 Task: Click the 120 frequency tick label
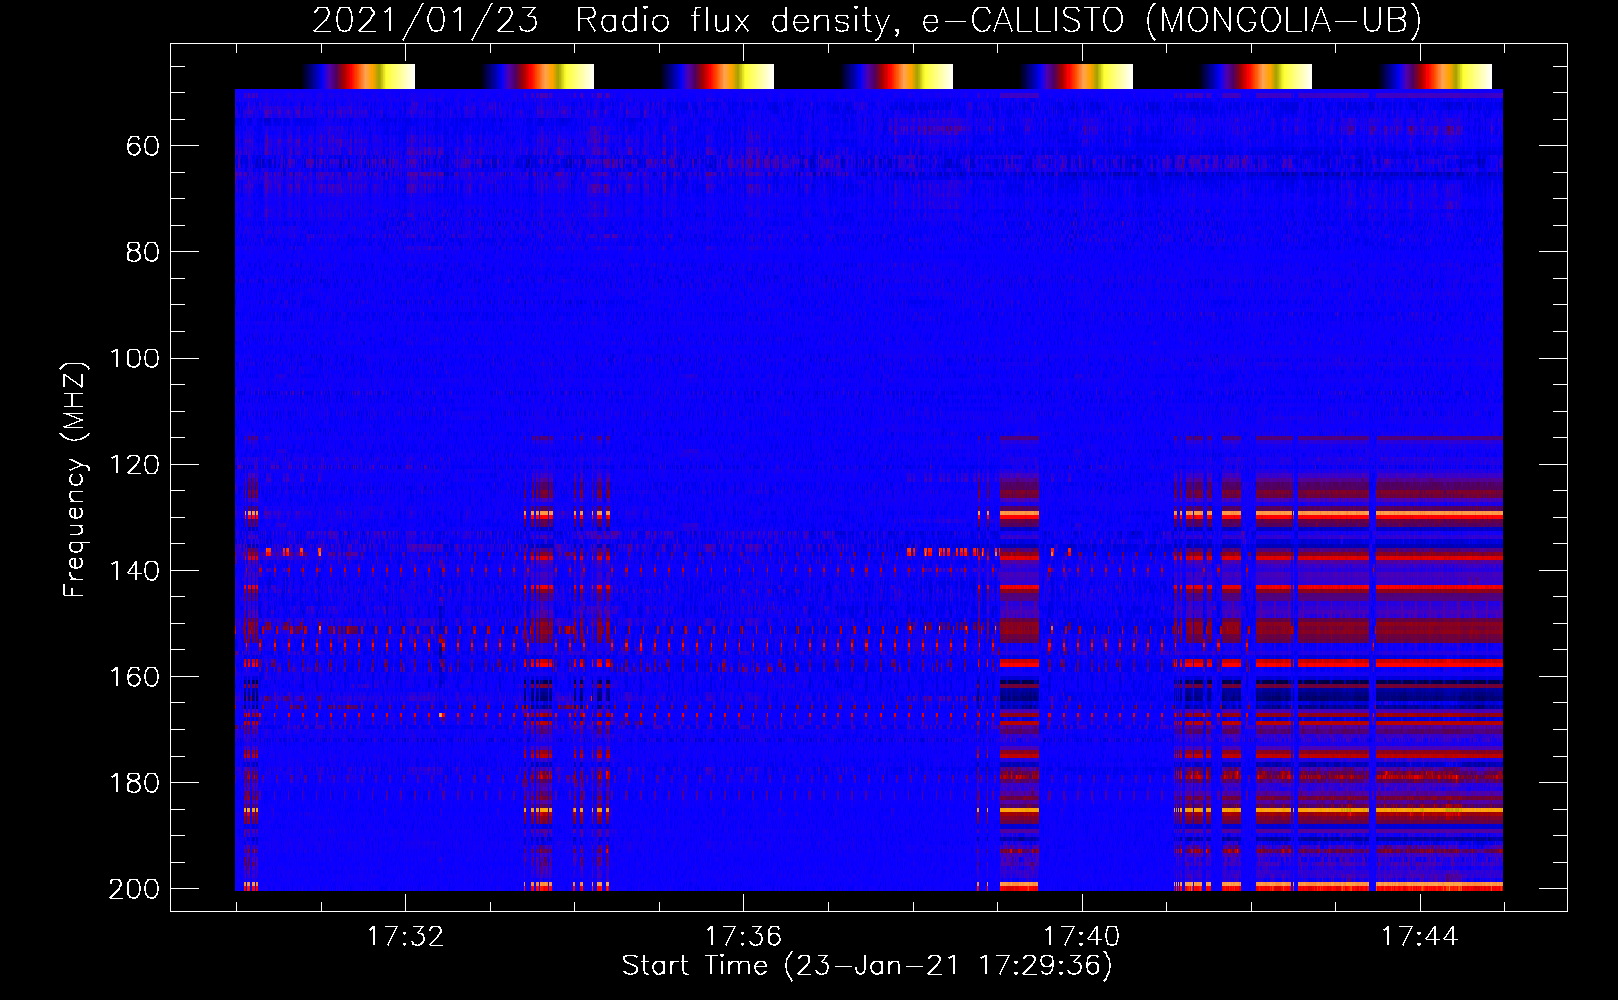pos(134,465)
